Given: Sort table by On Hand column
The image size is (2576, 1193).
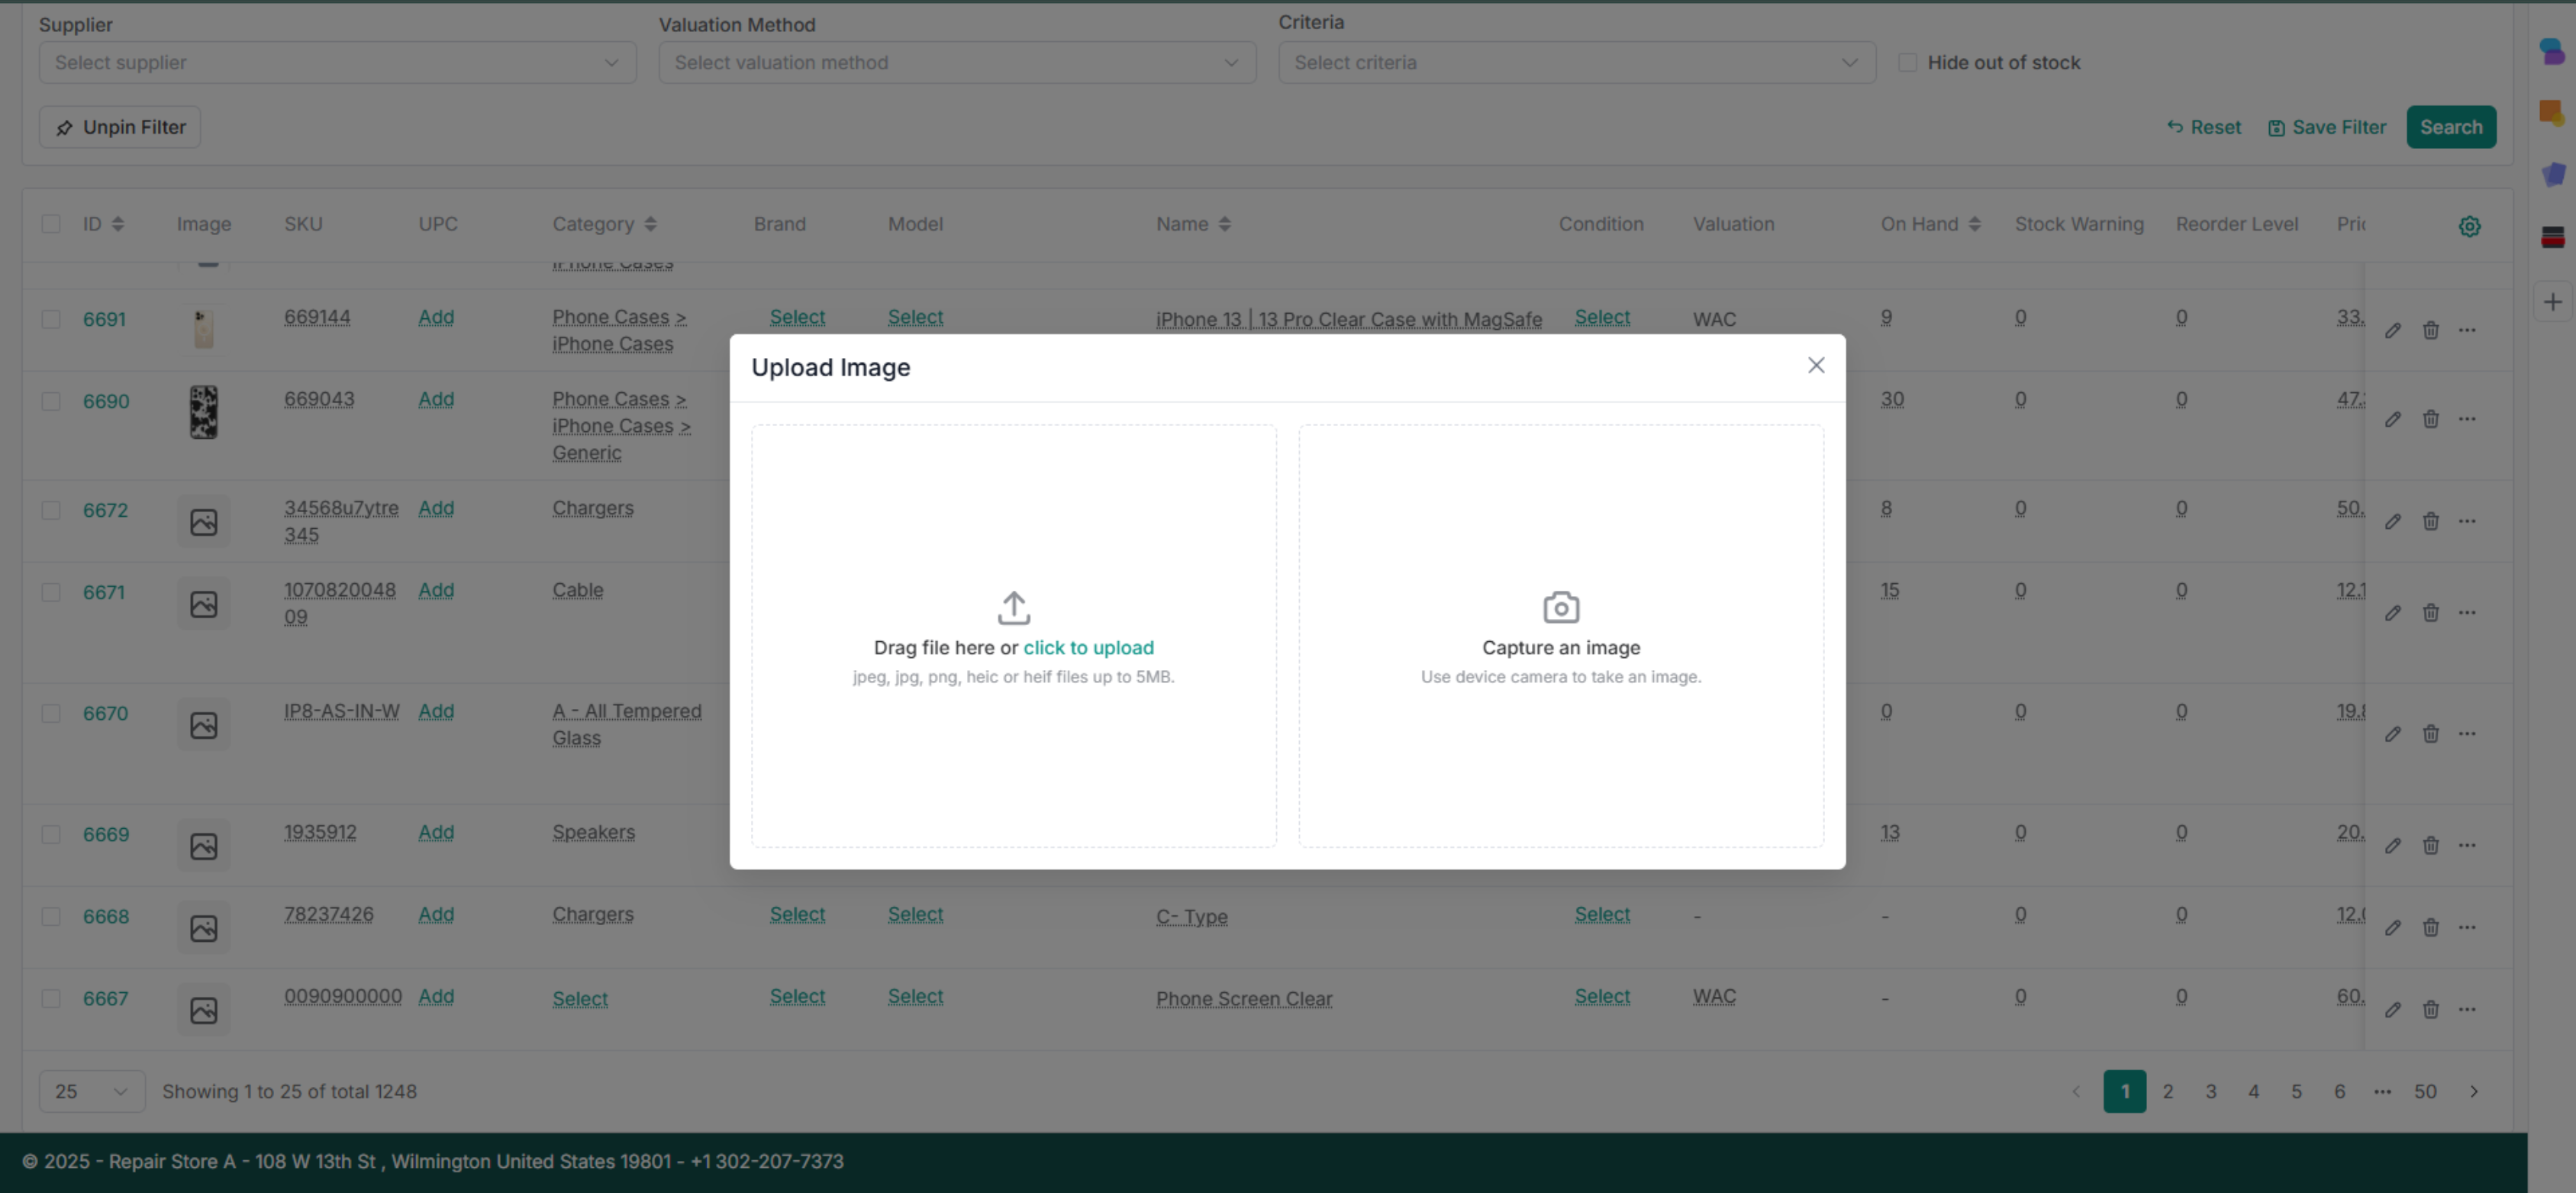Looking at the screenshot, I should [1974, 225].
